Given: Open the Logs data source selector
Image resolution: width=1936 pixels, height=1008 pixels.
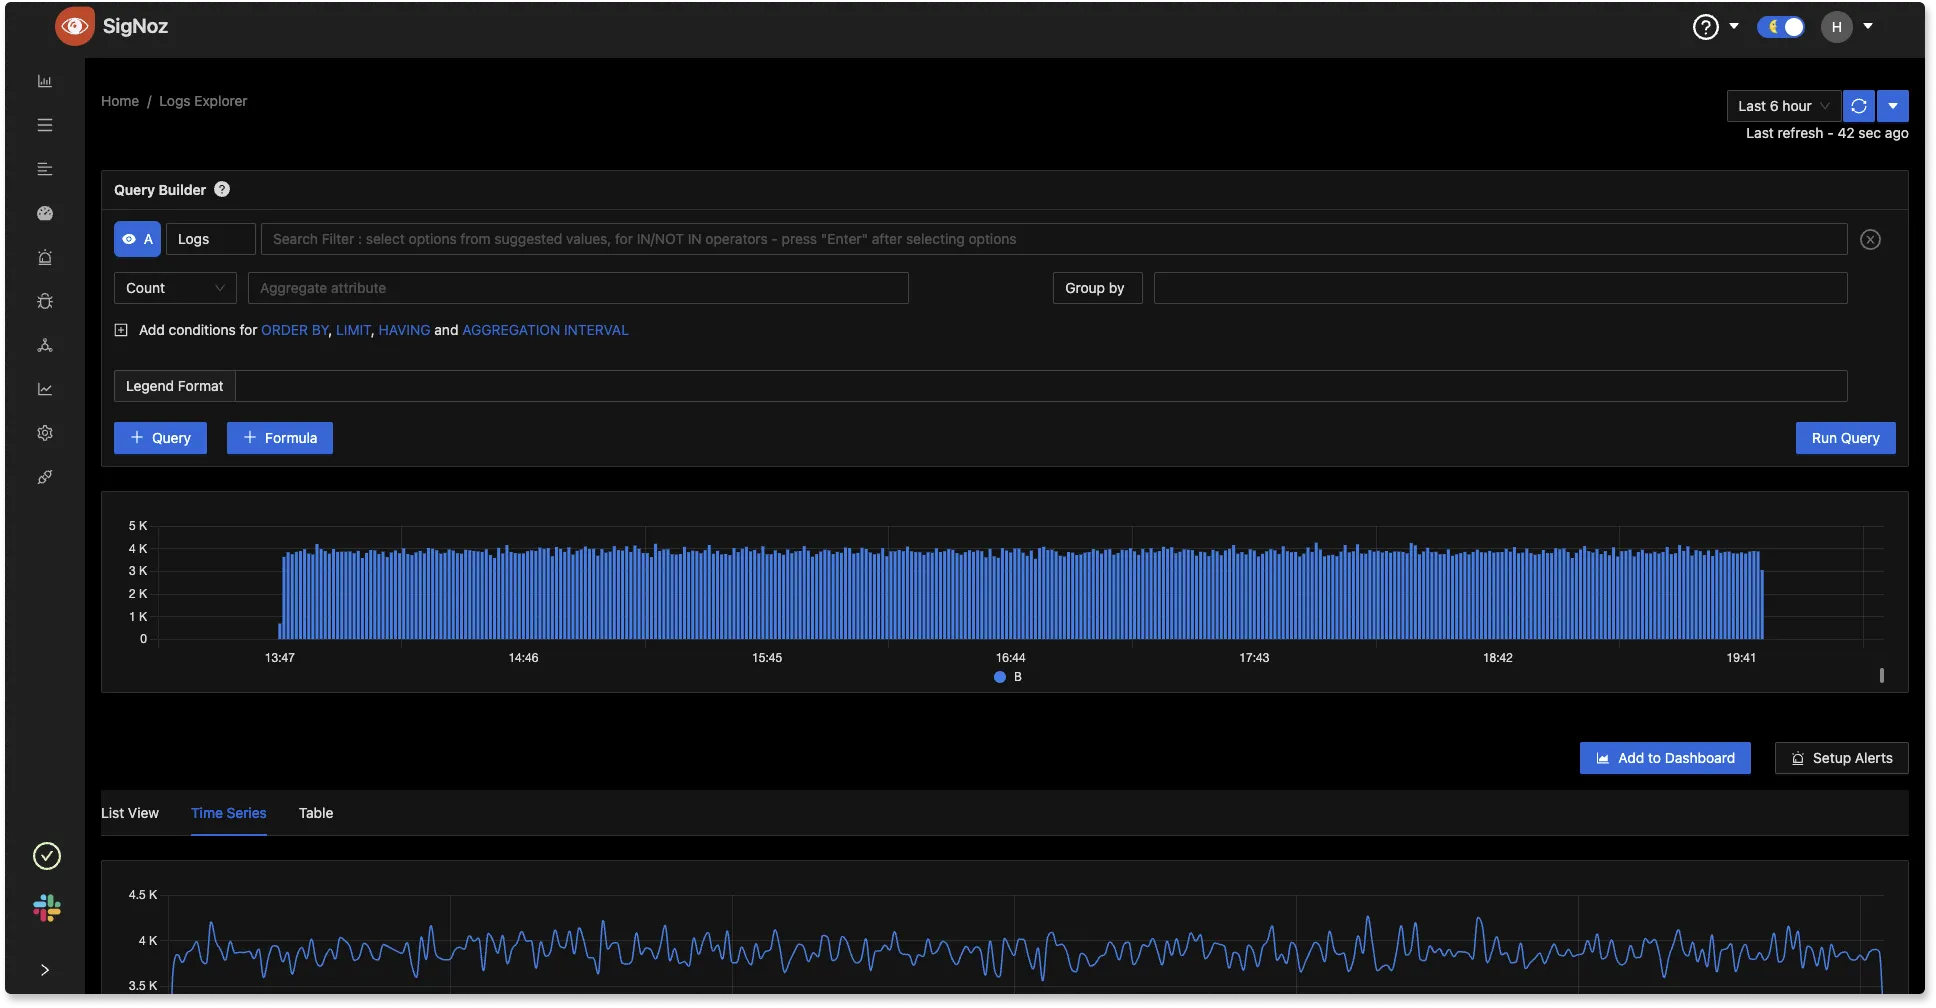Looking at the screenshot, I should (211, 239).
